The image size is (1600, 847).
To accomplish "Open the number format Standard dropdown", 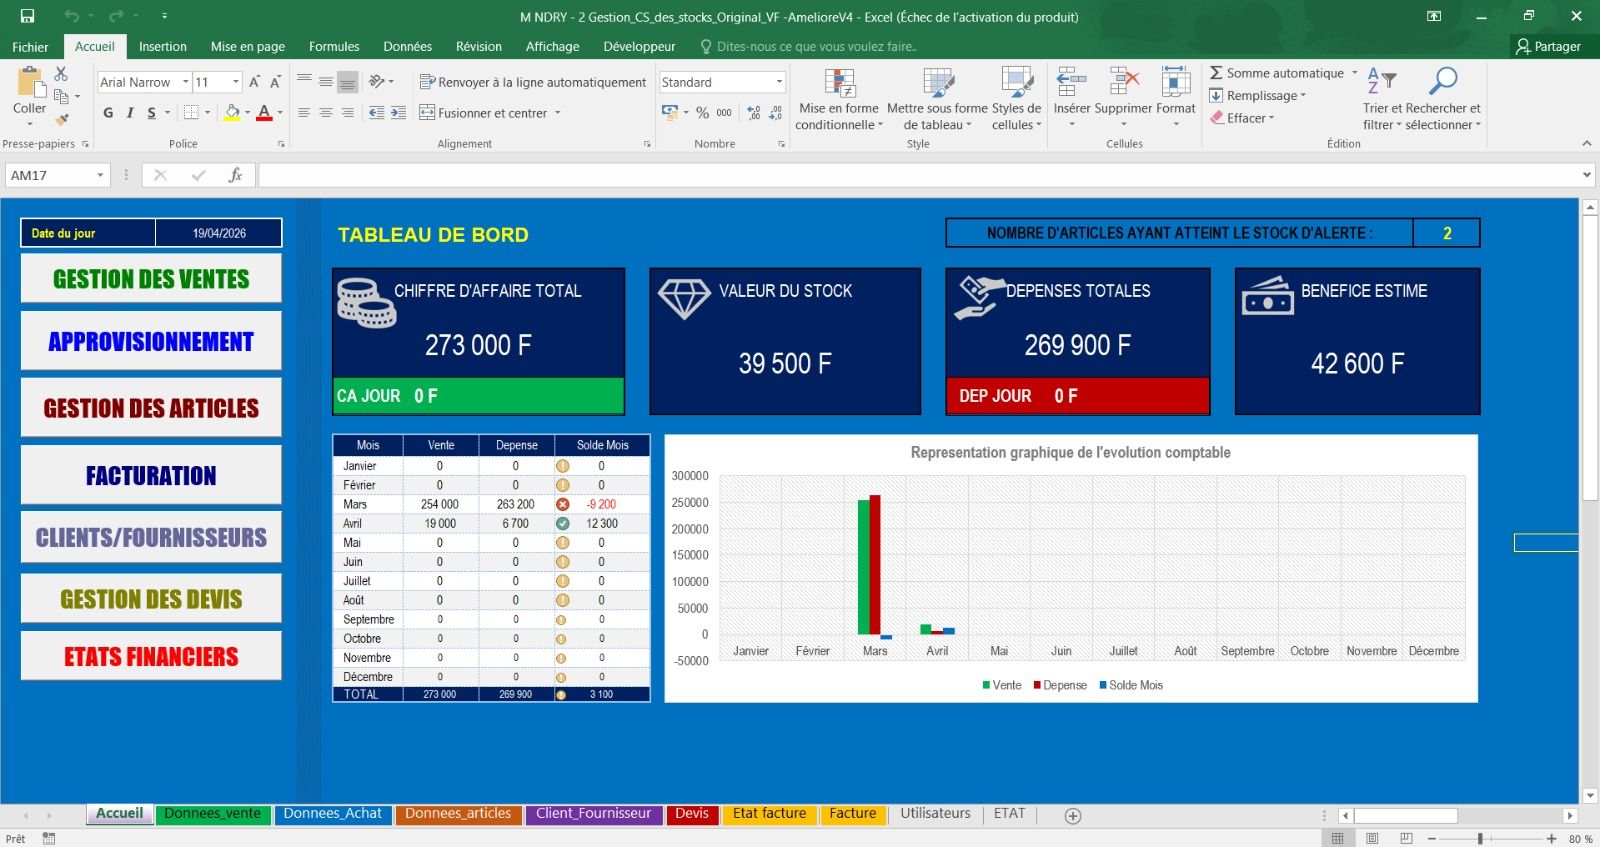I will [779, 82].
